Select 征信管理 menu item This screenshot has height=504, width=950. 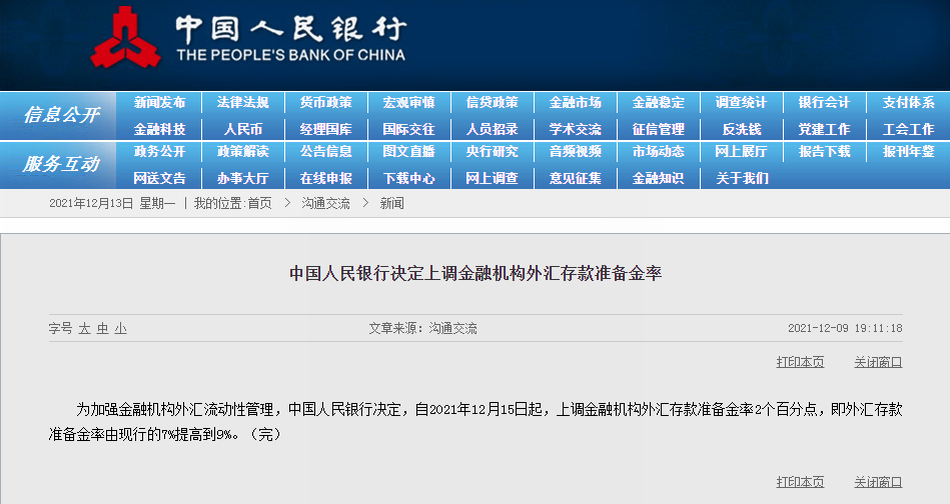(x=659, y=129)
